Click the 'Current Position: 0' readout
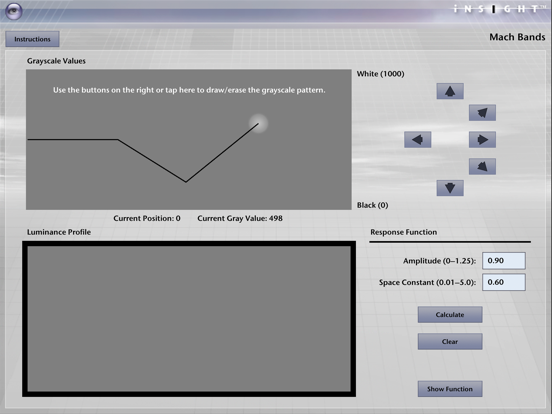The image size is (552, 414). pos(147,218)
